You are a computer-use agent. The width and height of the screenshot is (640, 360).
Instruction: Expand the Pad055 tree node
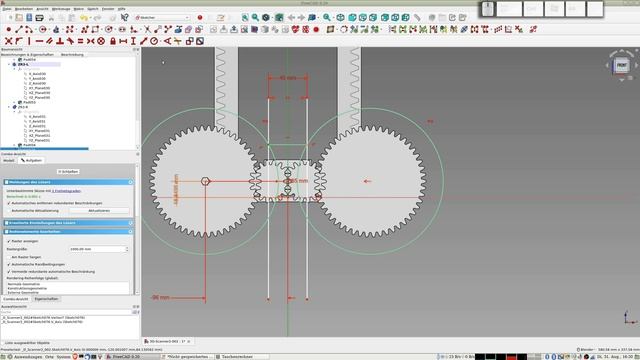point(14,102)
